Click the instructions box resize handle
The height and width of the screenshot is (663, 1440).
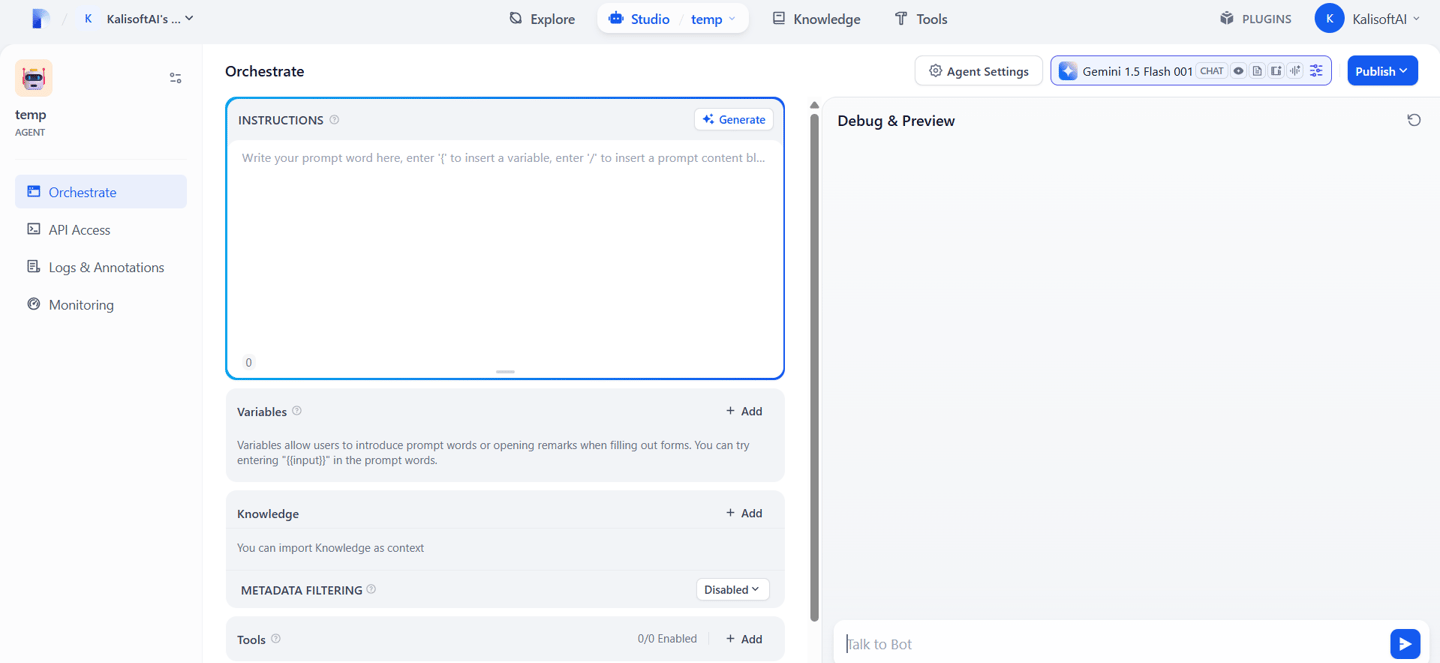click(x=505, y=372)
